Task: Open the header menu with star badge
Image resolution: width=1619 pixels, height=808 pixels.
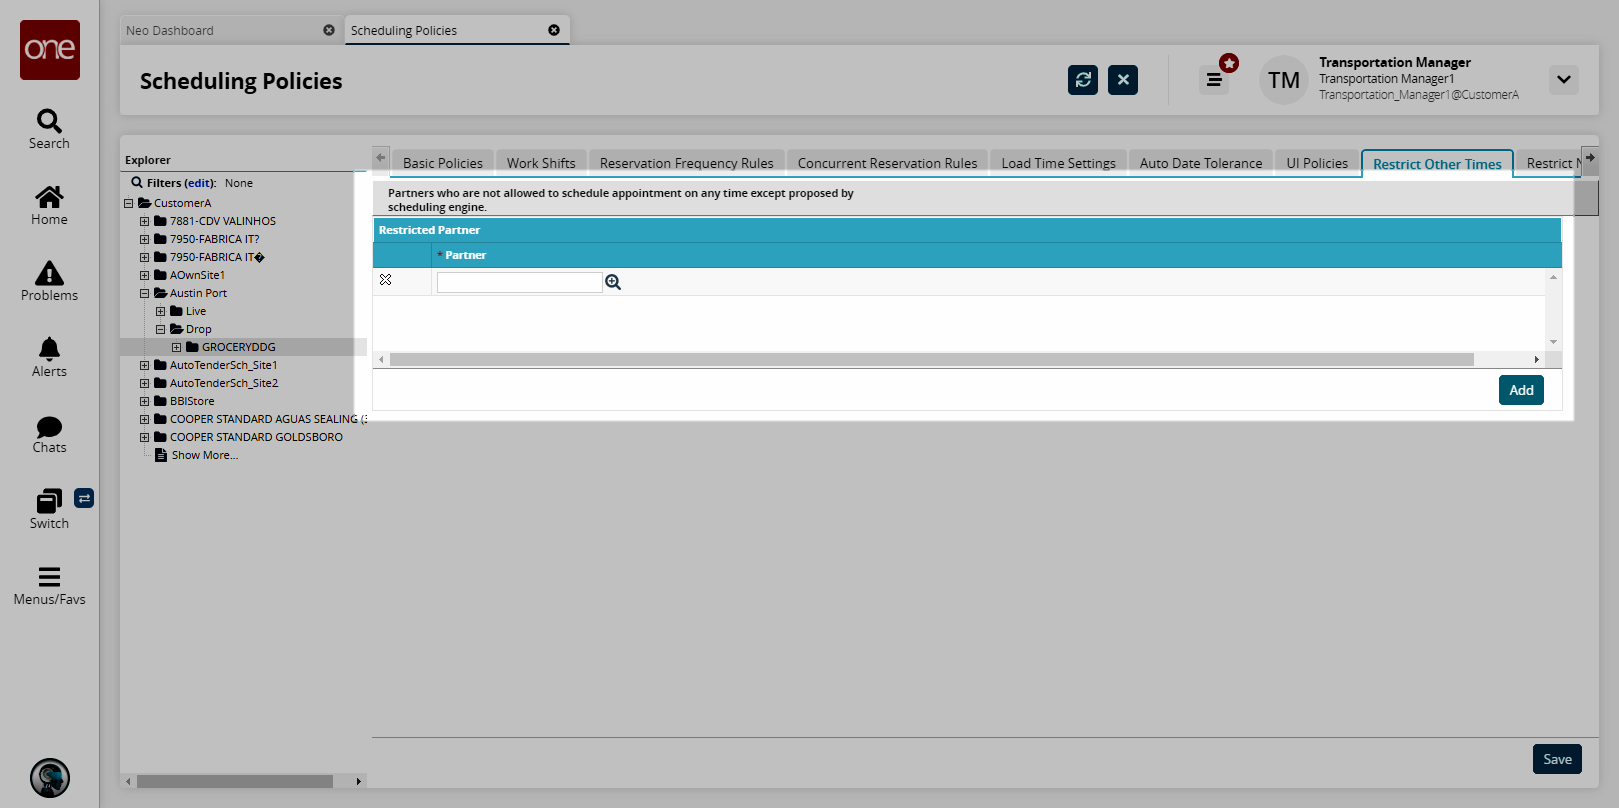Action: coord(1214,80)
